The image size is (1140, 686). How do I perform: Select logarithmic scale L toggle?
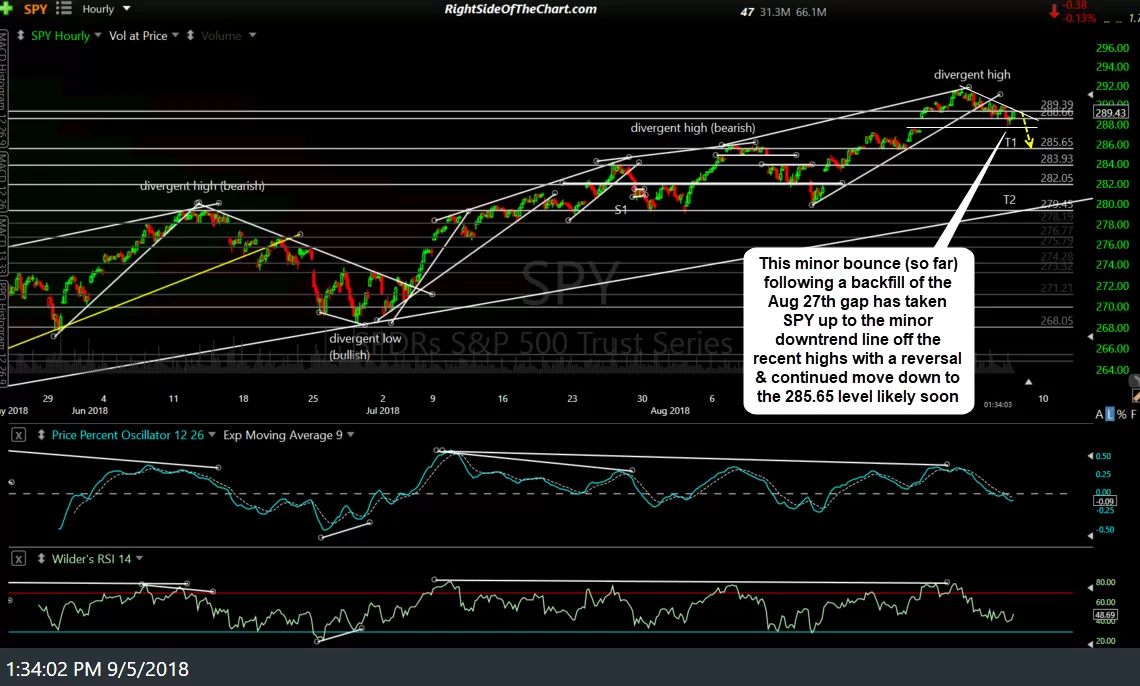point(1109,414)
